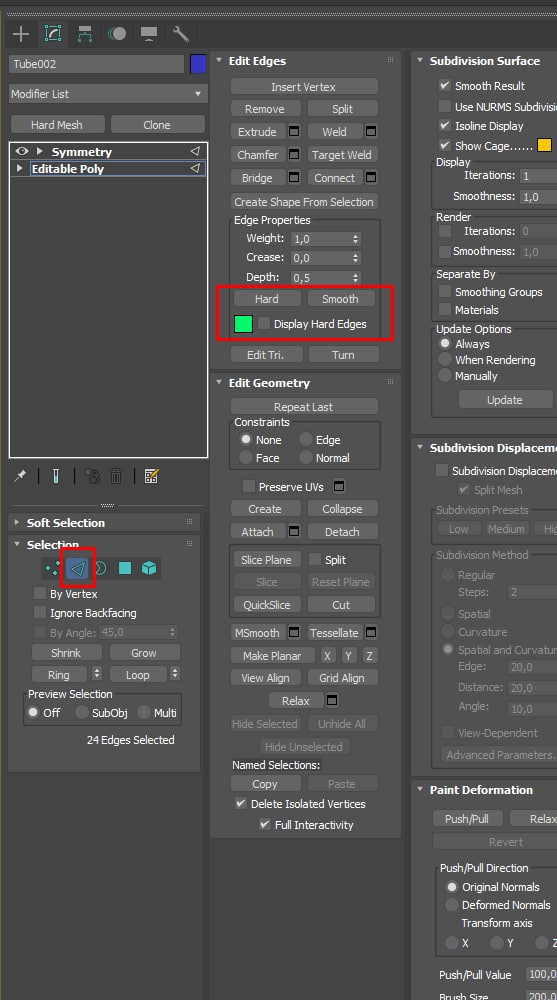Click the Crease value field
This screenshot has height=1000, width=557.
click(322, 258)
